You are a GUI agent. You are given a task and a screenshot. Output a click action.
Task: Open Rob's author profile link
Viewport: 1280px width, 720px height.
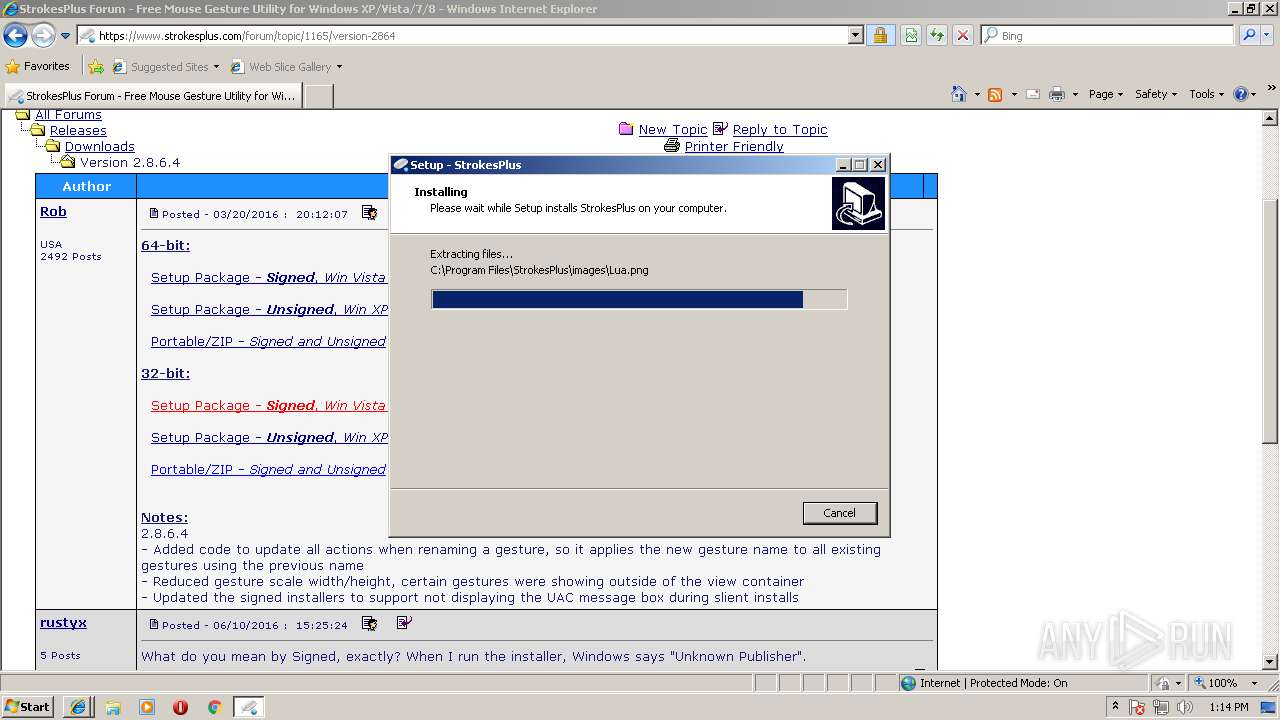coord(53,211)
